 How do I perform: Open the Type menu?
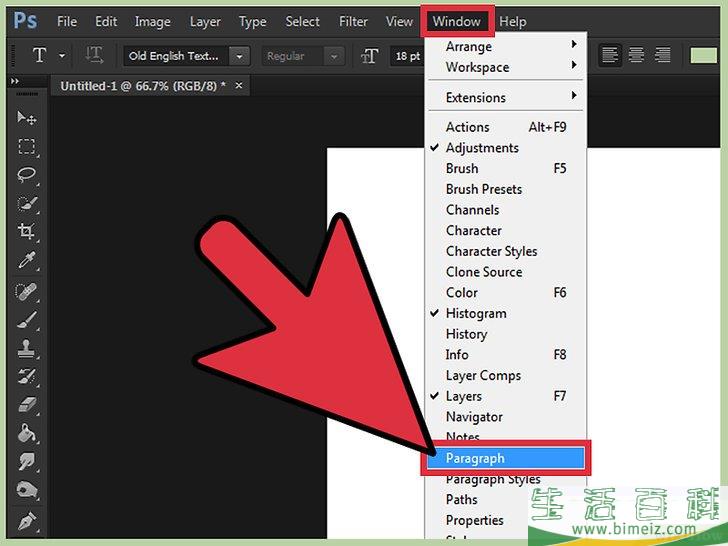(252, 22)
